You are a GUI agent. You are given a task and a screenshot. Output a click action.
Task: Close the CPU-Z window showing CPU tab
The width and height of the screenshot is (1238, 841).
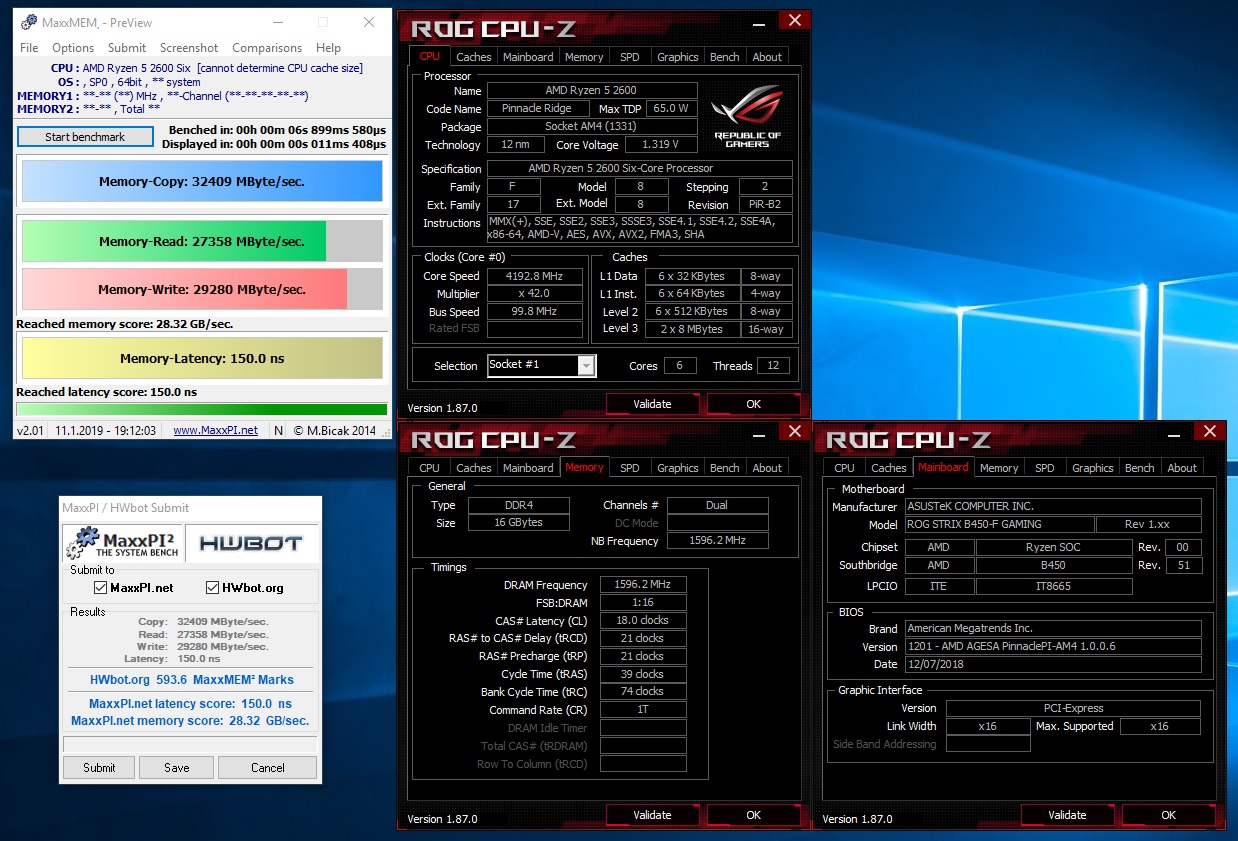(795, 20)
